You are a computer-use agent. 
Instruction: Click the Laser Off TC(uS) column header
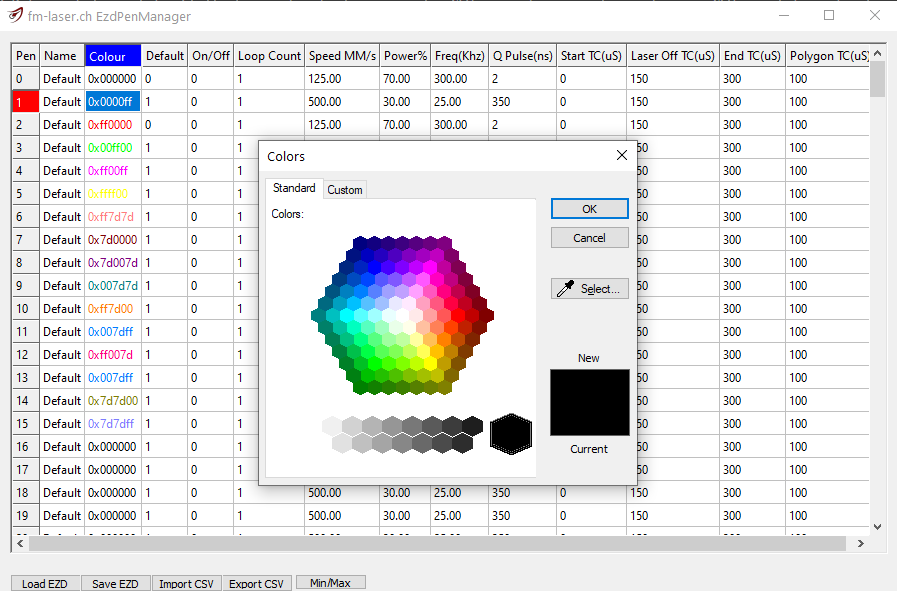(x=673, y=56)
